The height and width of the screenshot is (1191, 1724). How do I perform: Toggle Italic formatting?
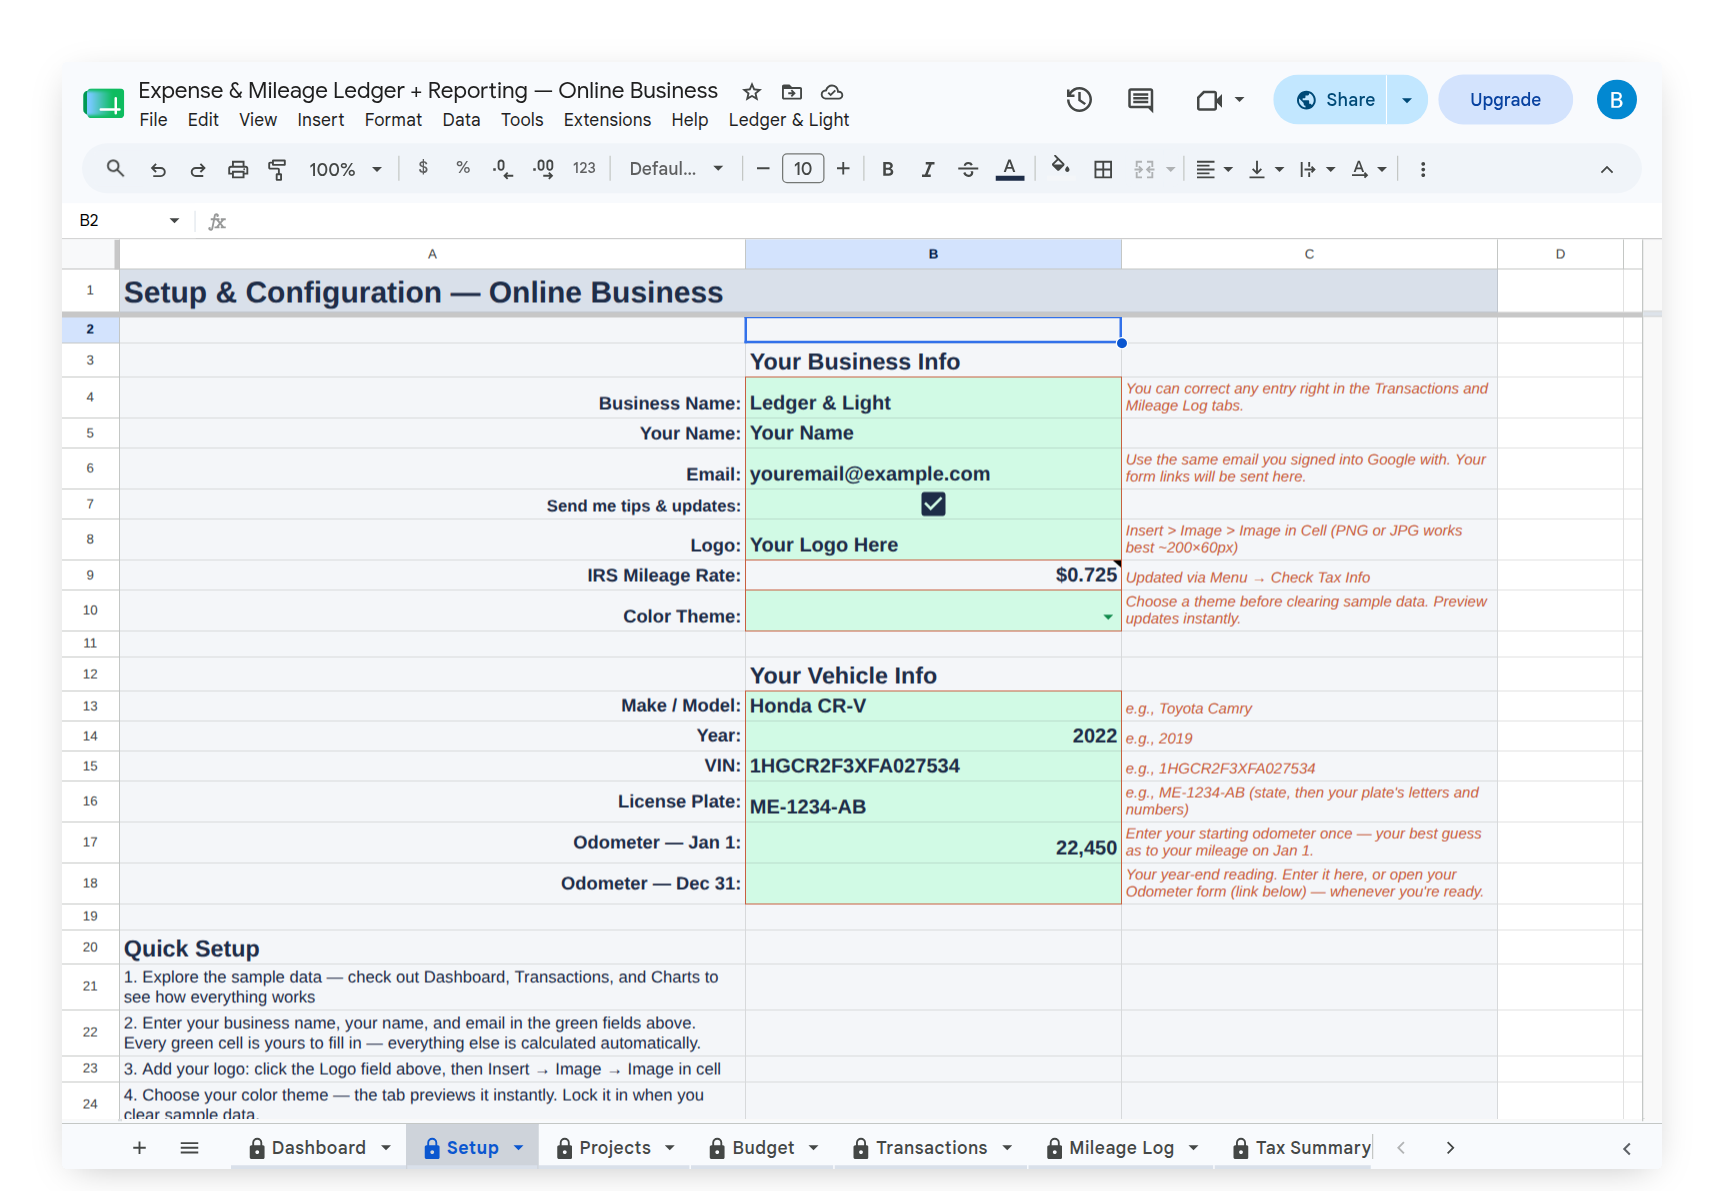point(928,169)
